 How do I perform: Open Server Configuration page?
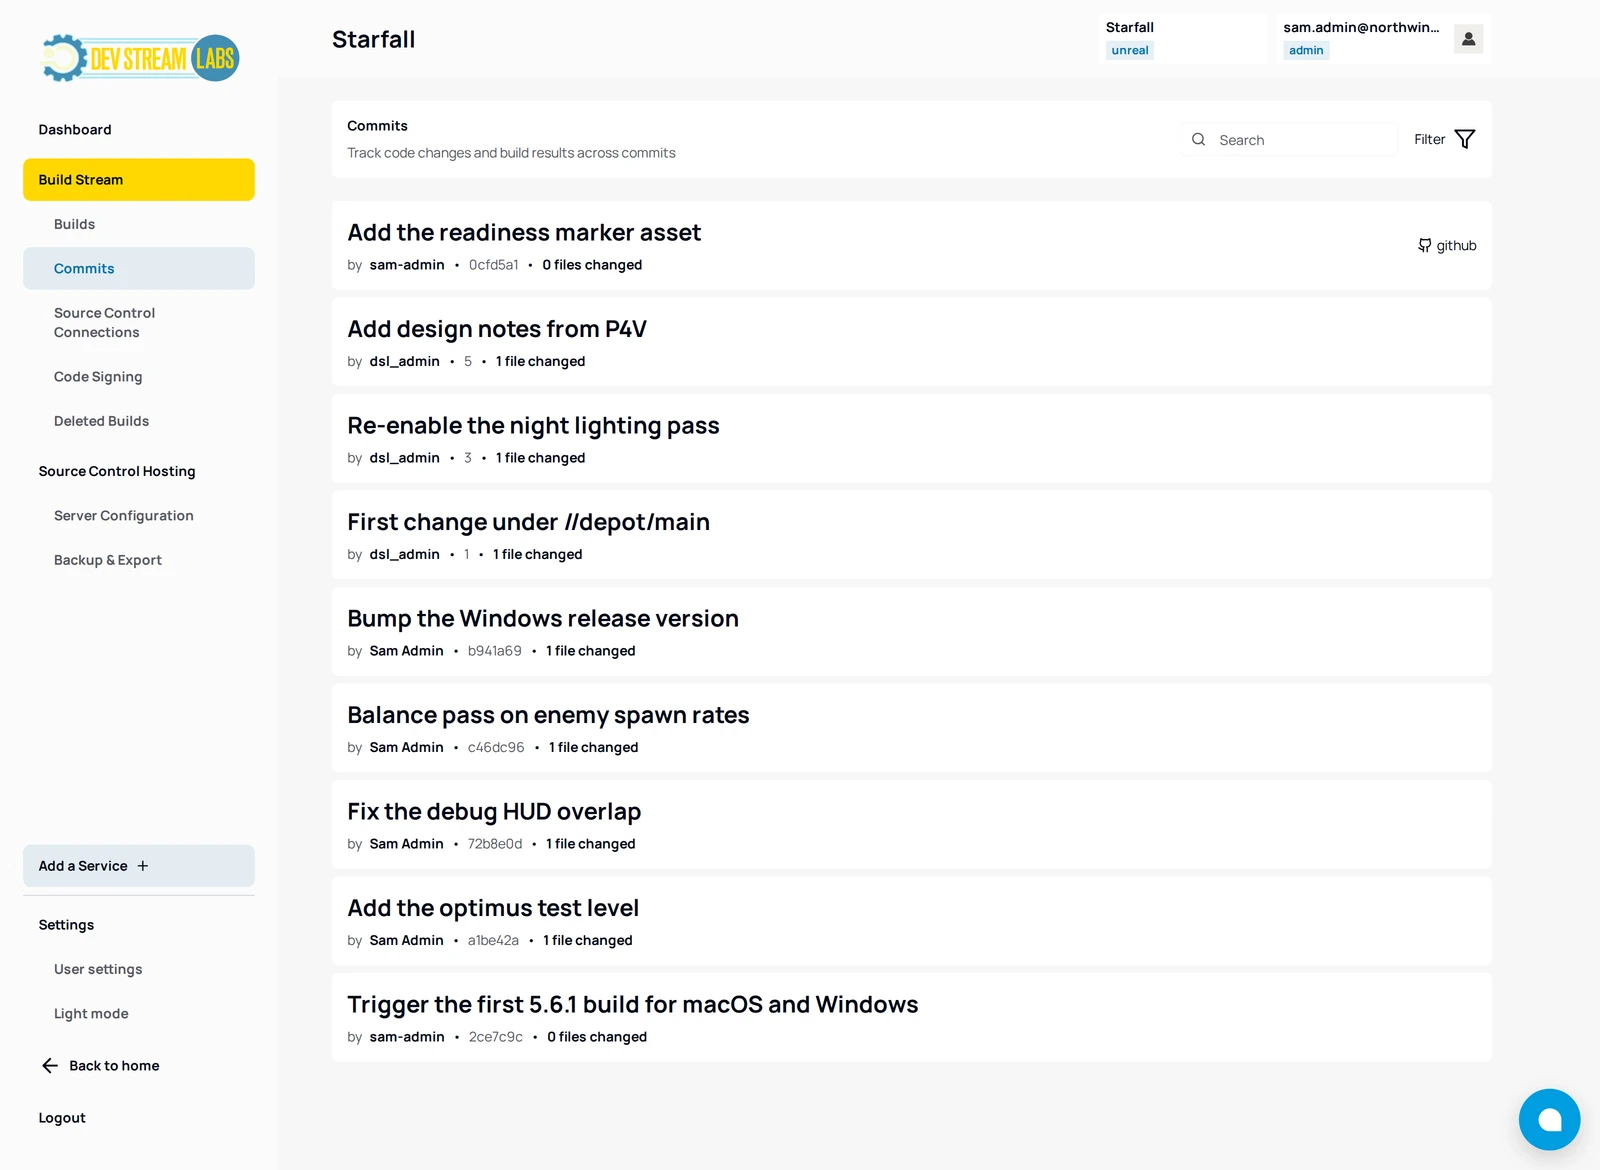(124, 516)
